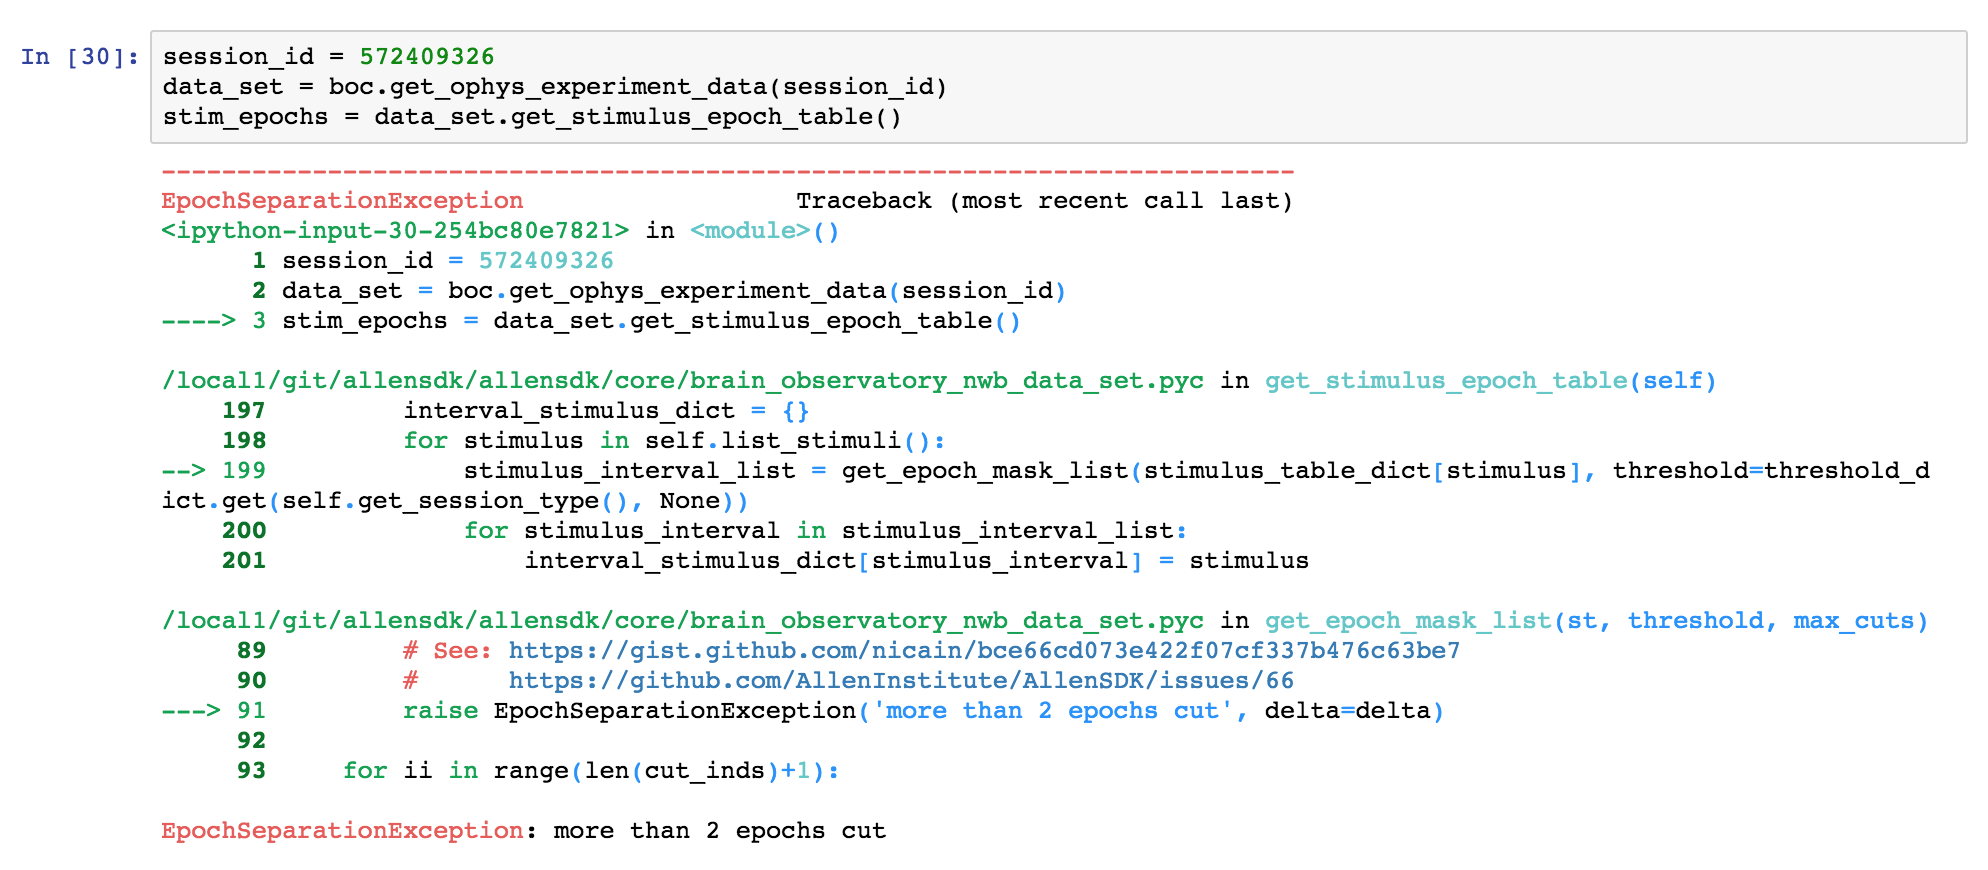
Task: Click the red EpochSeparationException heading above the traceback
Action: (342, 201)
